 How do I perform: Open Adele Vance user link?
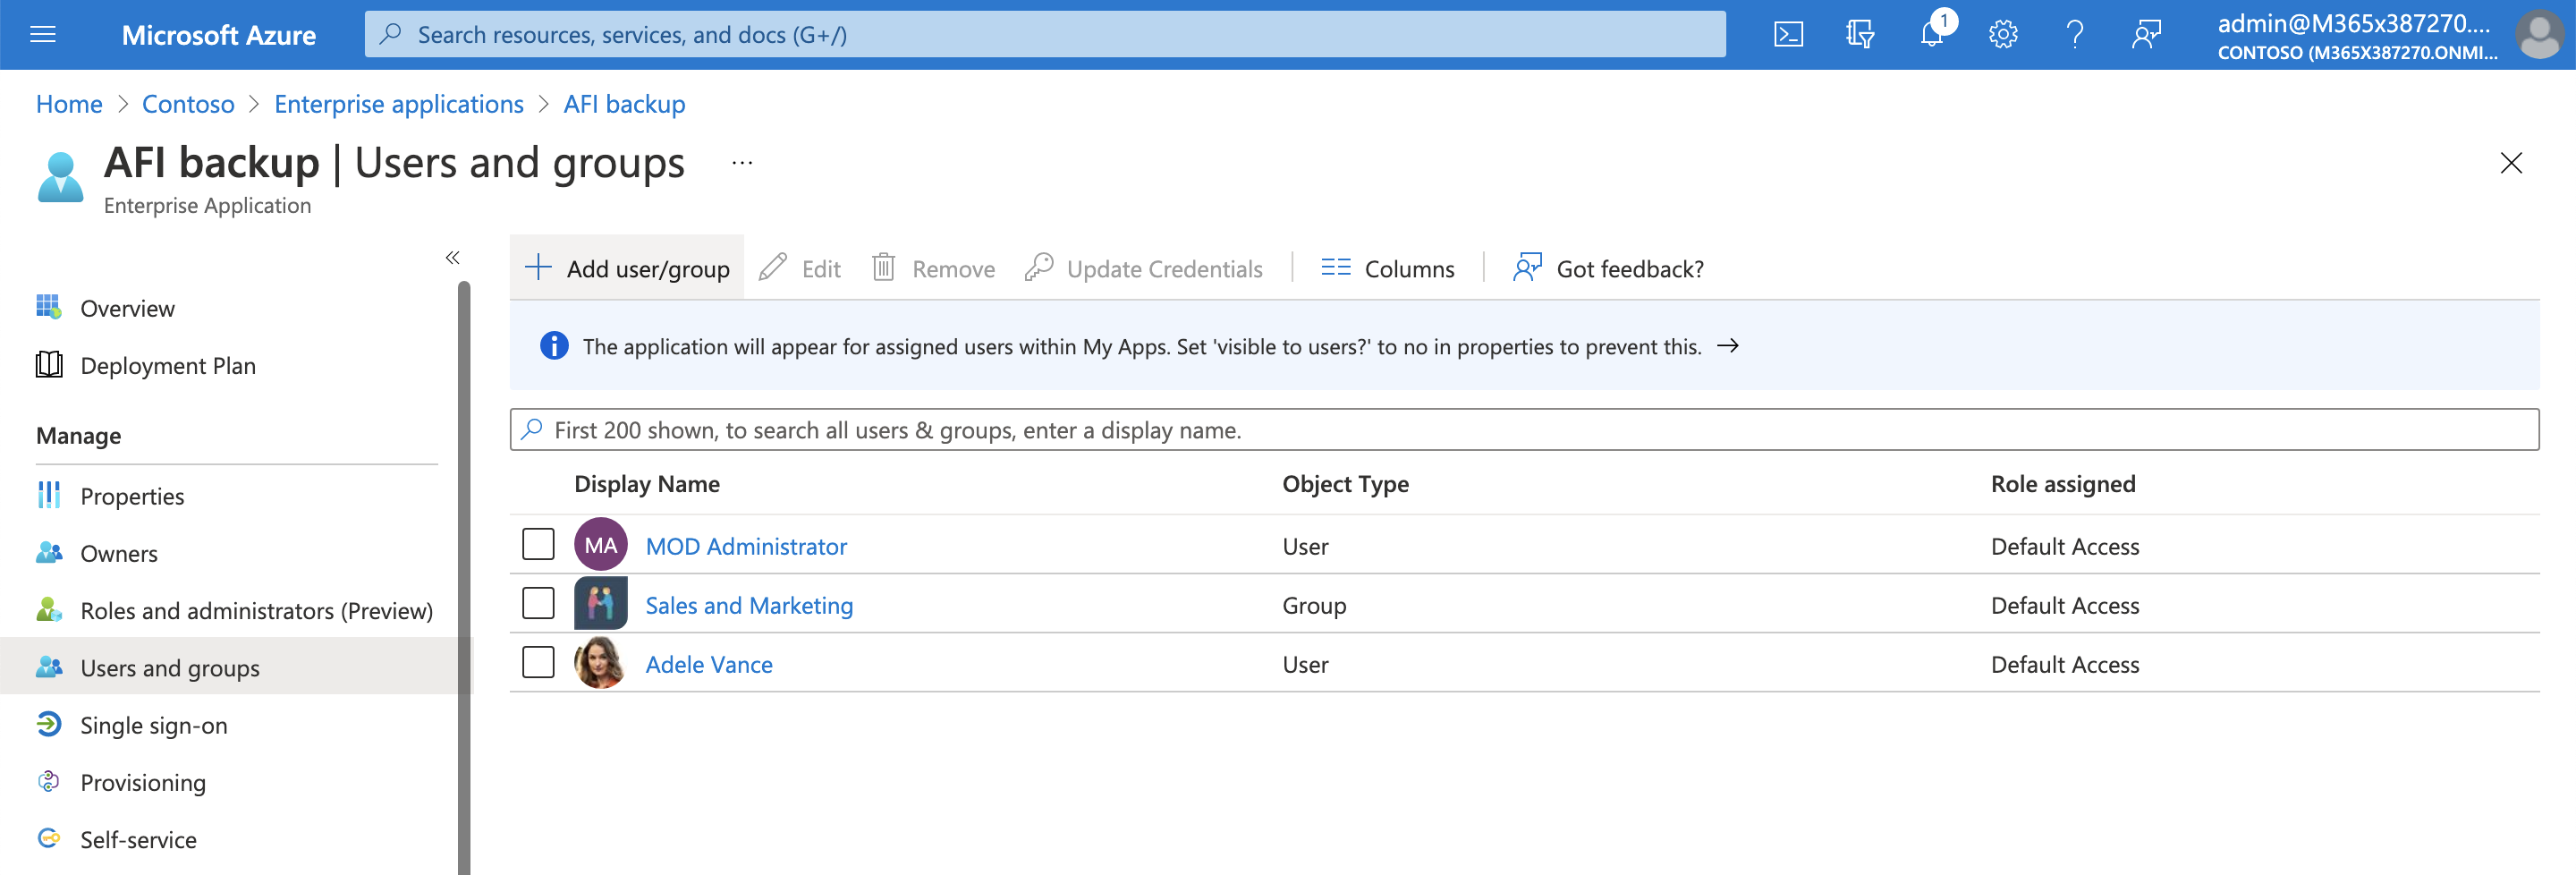(x=709, y=664)
